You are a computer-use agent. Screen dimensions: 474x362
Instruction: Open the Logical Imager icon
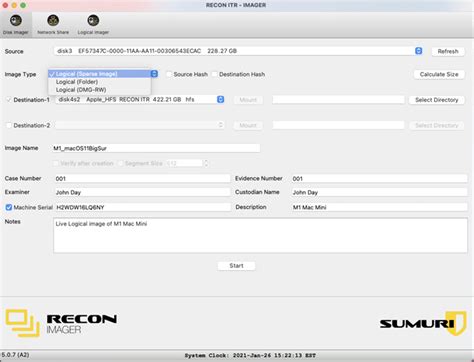click(x=93, y=21)
